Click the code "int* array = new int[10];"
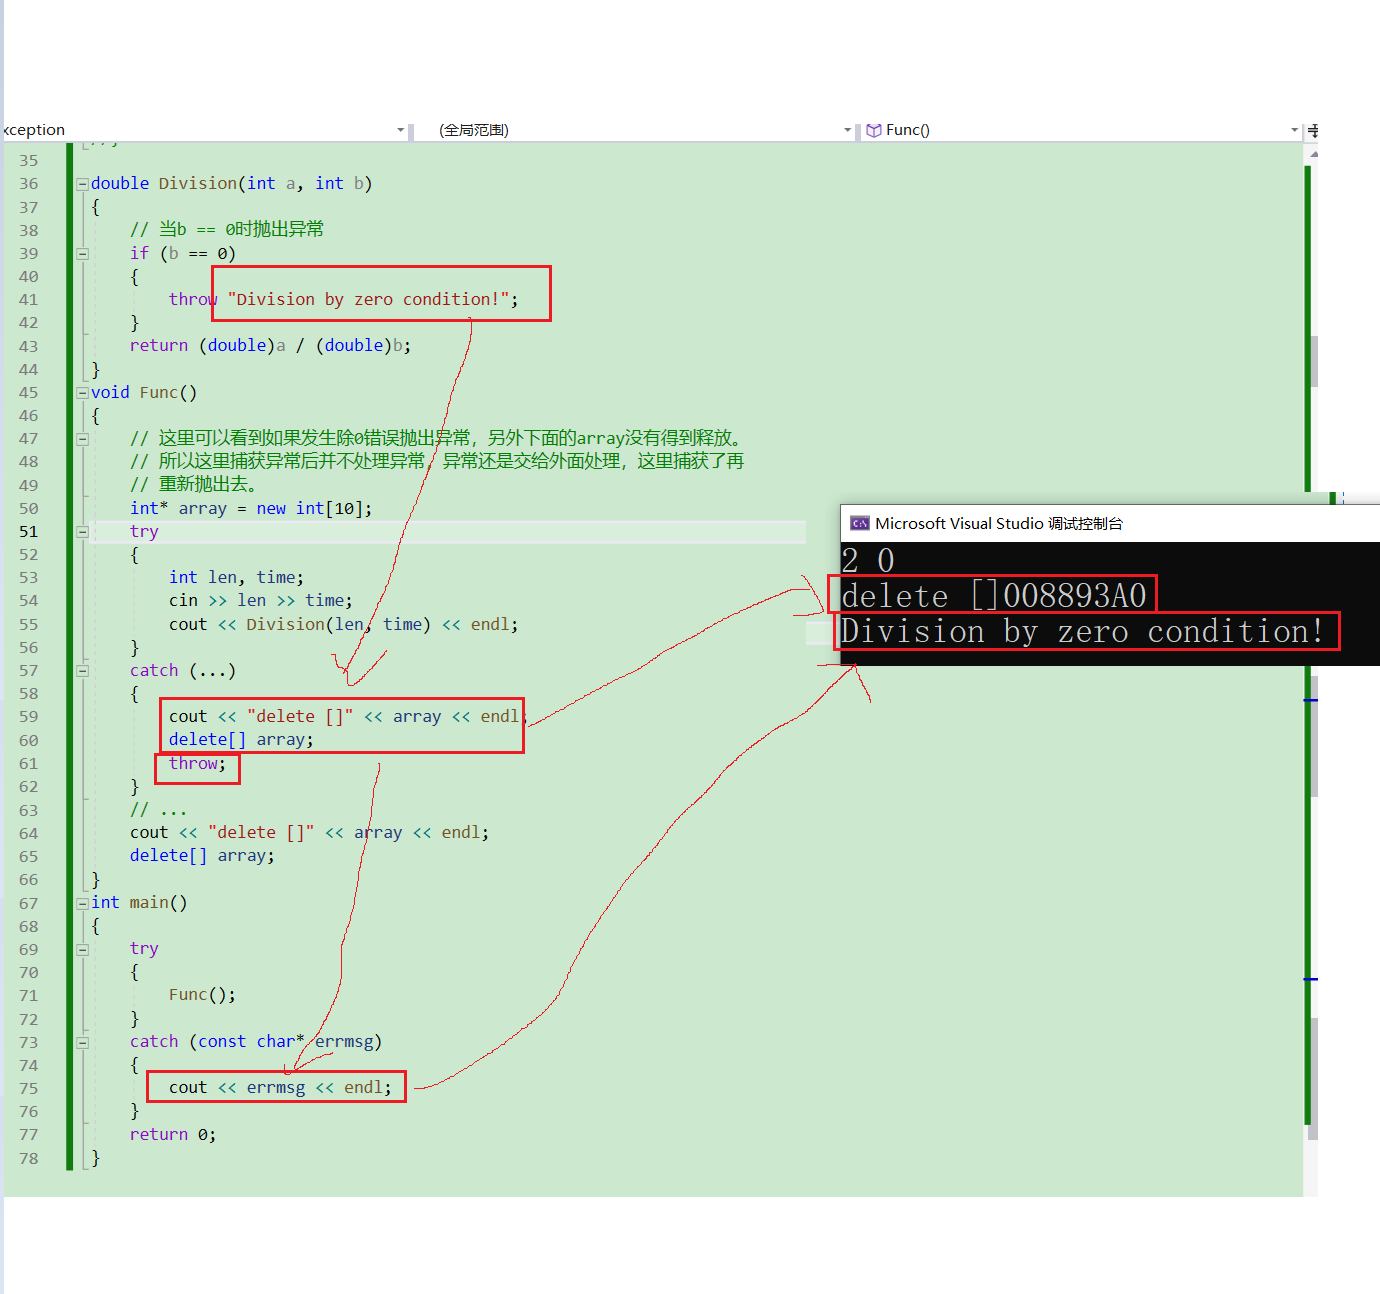The height and width of the screenshot is (1294, 1380). 251,508
